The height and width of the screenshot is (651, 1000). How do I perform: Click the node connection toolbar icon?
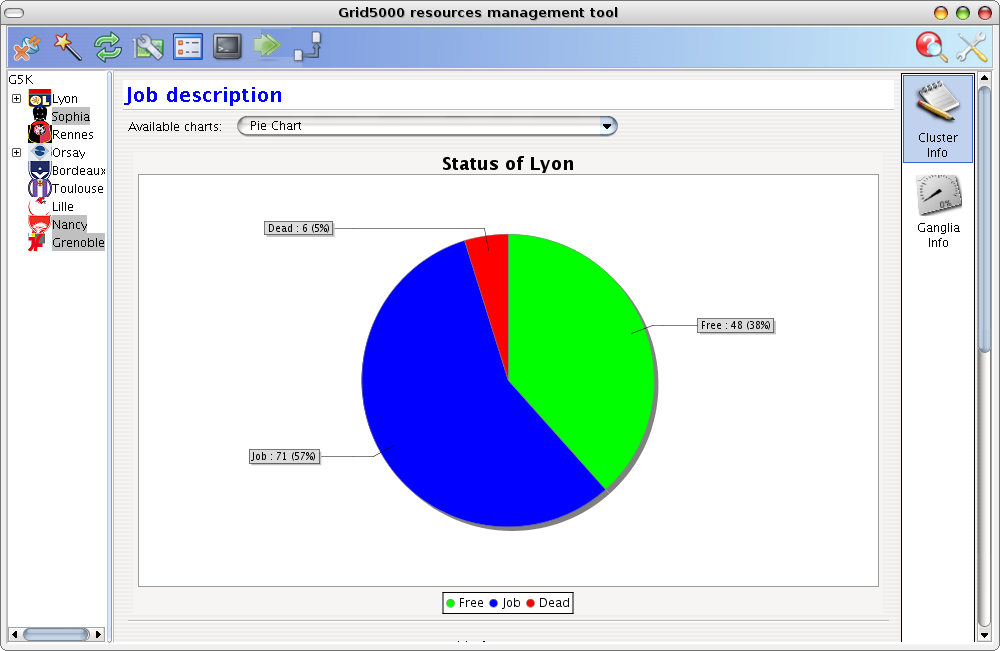coord(307,47)
